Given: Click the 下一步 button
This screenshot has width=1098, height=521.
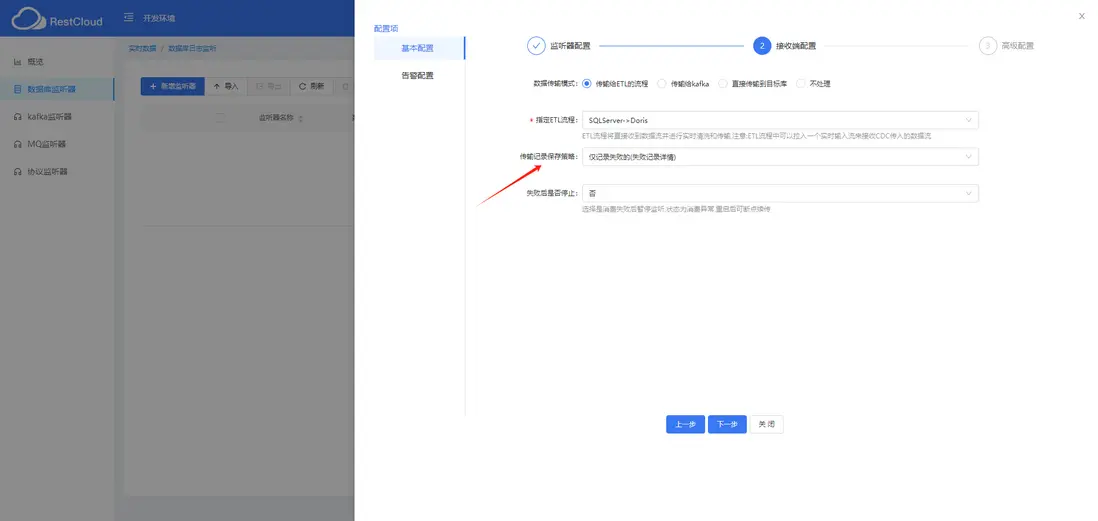Looking at the screenshot, I should [x=727, y=424].
